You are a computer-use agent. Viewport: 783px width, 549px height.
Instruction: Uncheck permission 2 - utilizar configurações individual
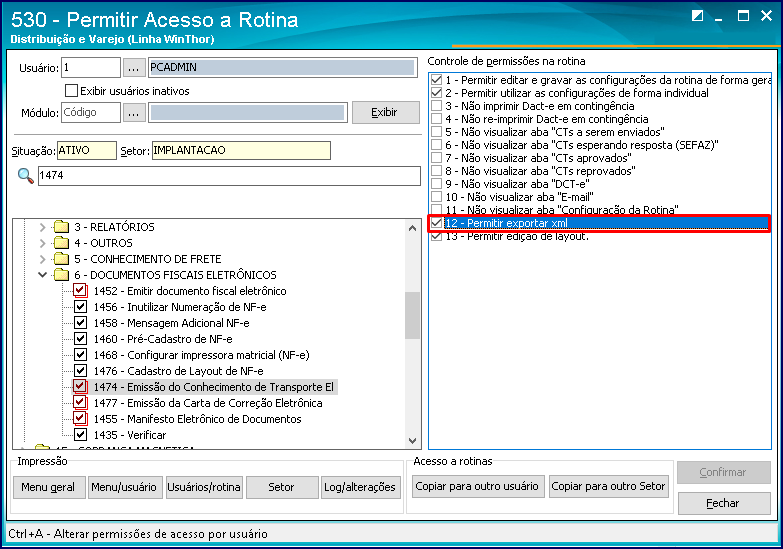(437, 93)
